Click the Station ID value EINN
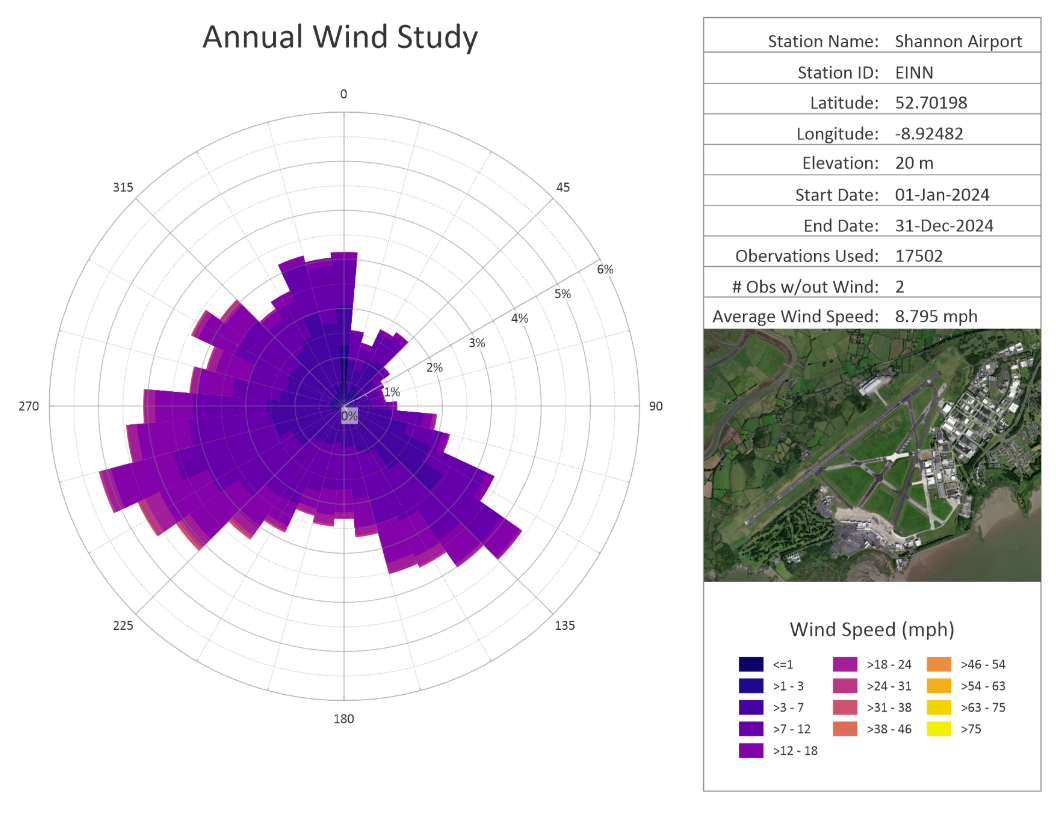The image size is (1056, 813). 914,72
